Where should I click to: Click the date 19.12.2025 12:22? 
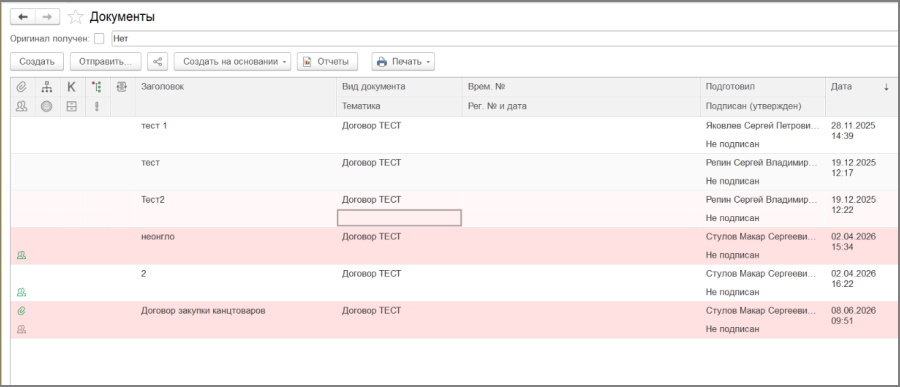854,205
